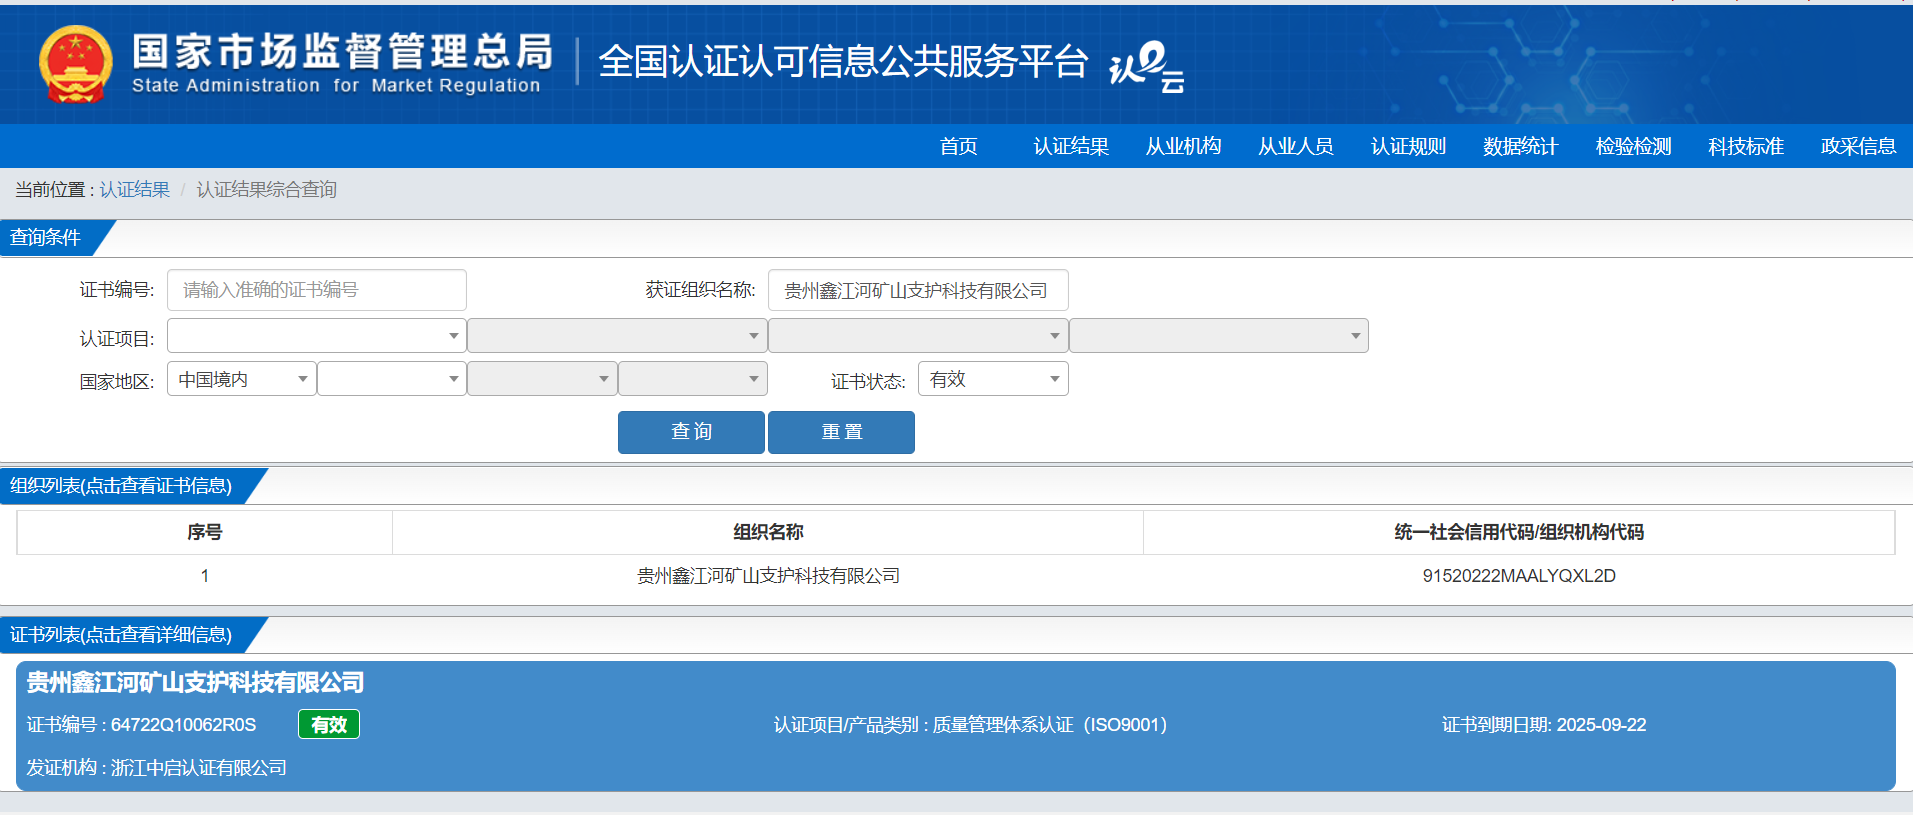Focus the 证书编号 input field
The width and height of the screenshot is (1913, 815).
[x=317, y=290]
